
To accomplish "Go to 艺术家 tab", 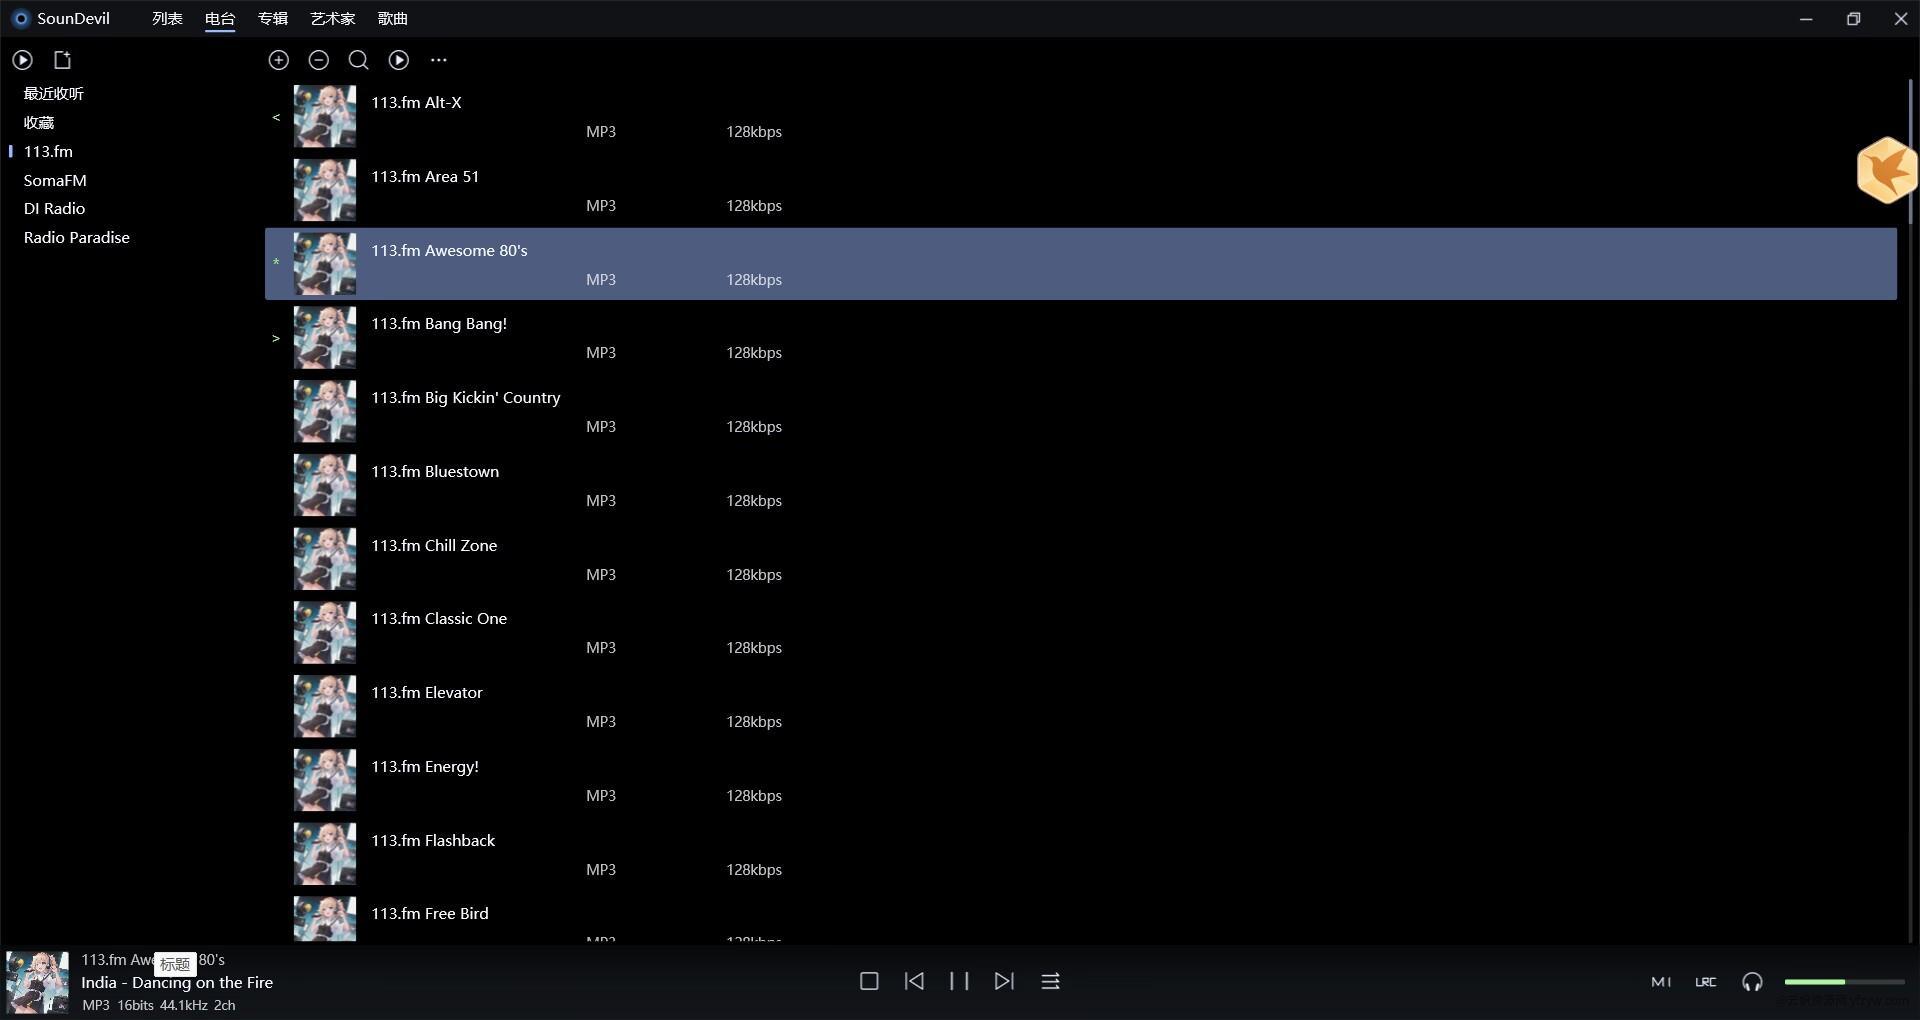I will (x=332, y=18).
